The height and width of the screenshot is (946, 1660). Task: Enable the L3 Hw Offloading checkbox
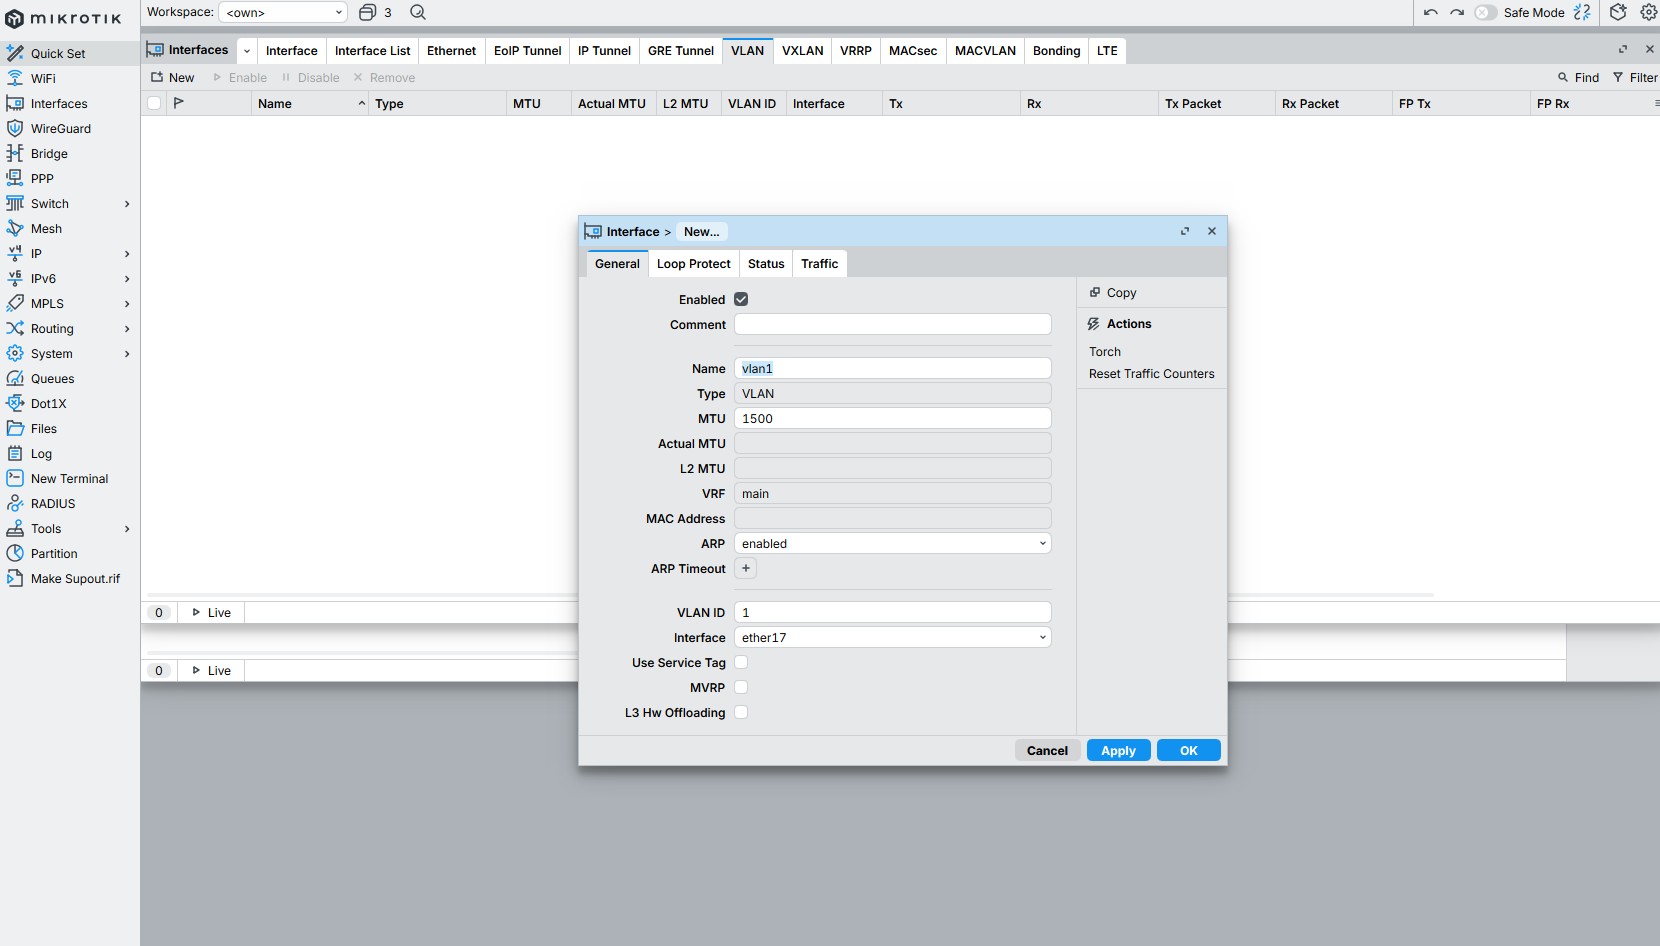741,712
